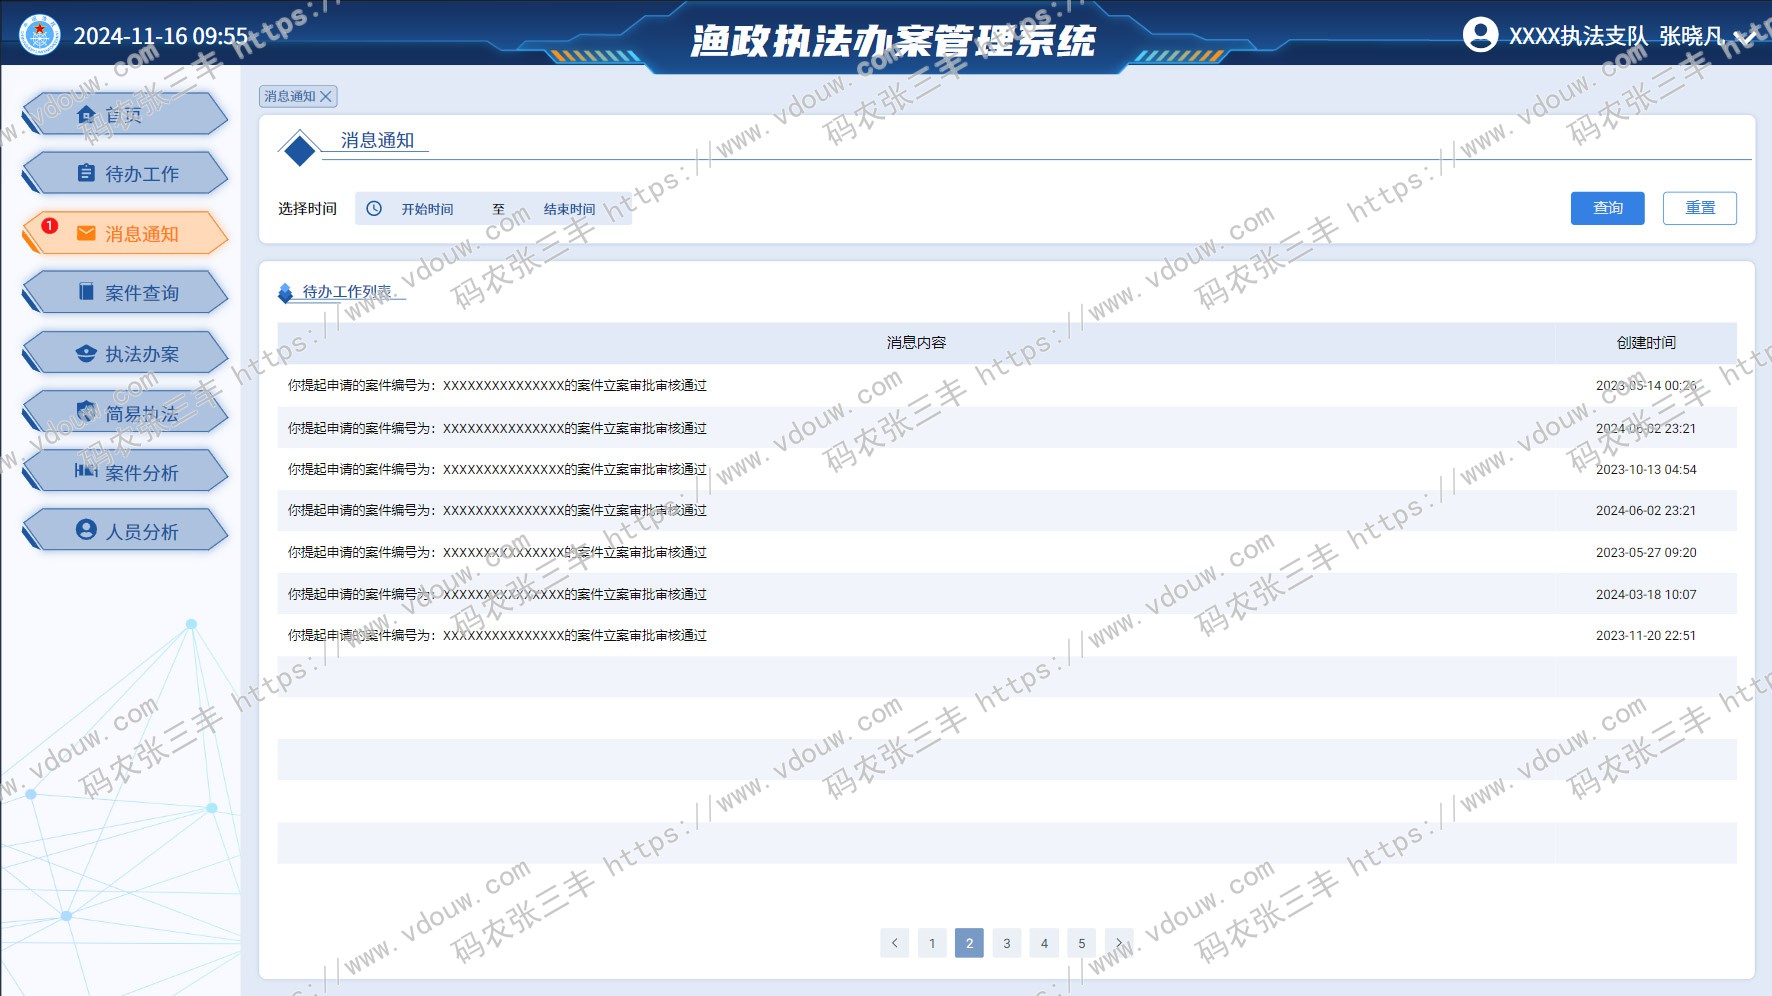Click the red unread badge on 消息通知

[50, 226]
